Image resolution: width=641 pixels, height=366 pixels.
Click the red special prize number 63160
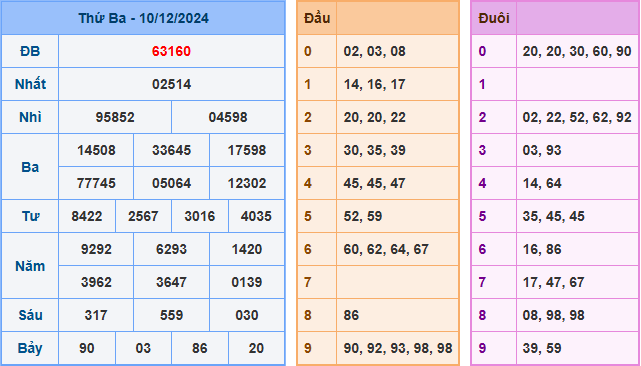pyautogui.click(x=171, y=52)
